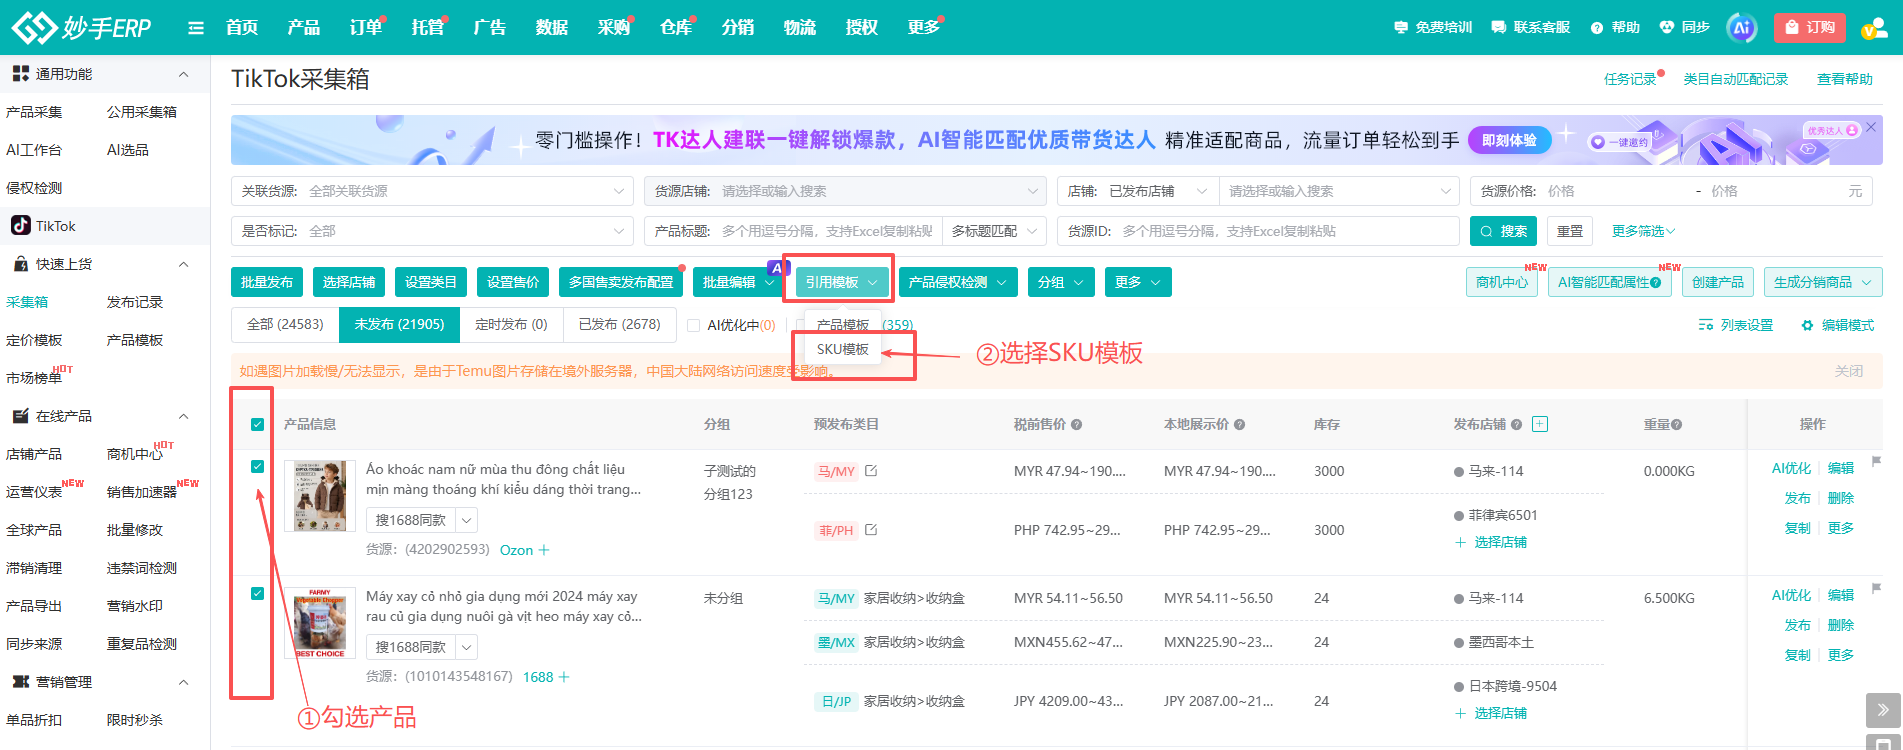Expand 更多筛选 filters
The width and height of the screenshot is (1903, 750).
1643,231
